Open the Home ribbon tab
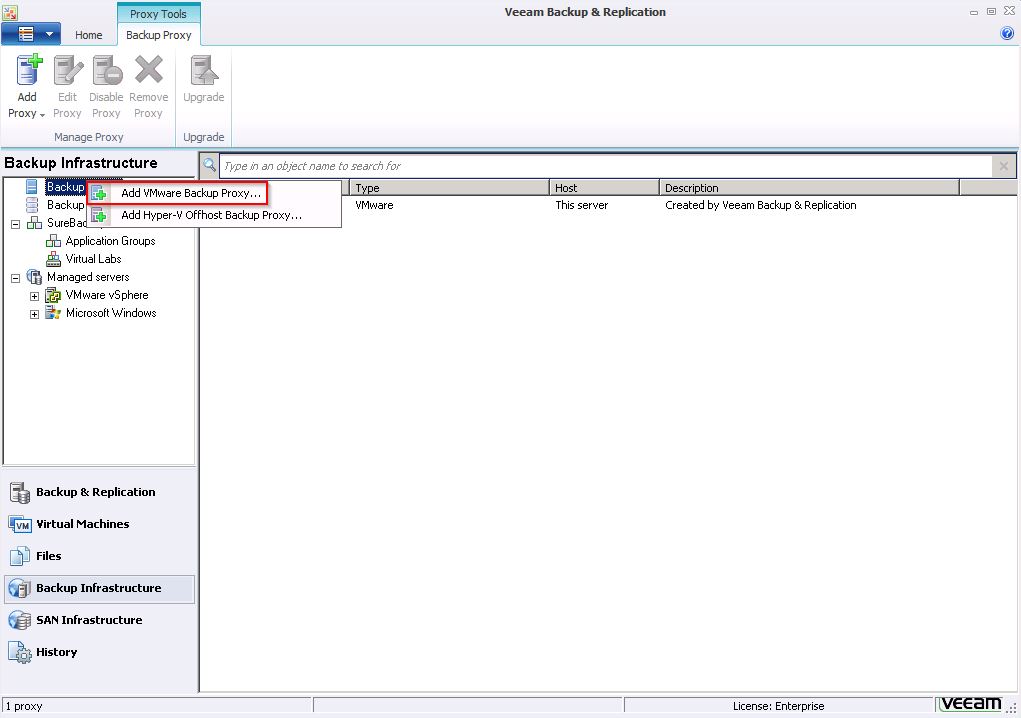This screenshot has height=718, width=1021. [89, 35]
